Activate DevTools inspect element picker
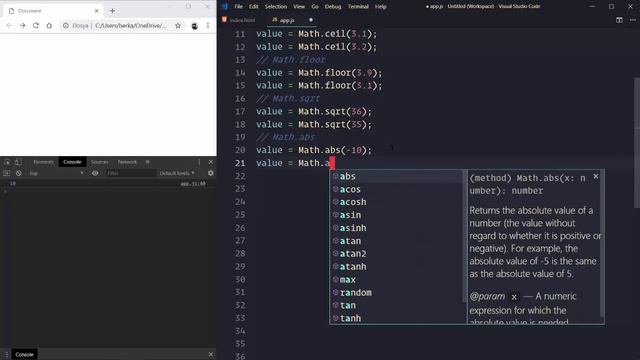Image resolution: width=640 pixels, height=360 pixels. 7,162
